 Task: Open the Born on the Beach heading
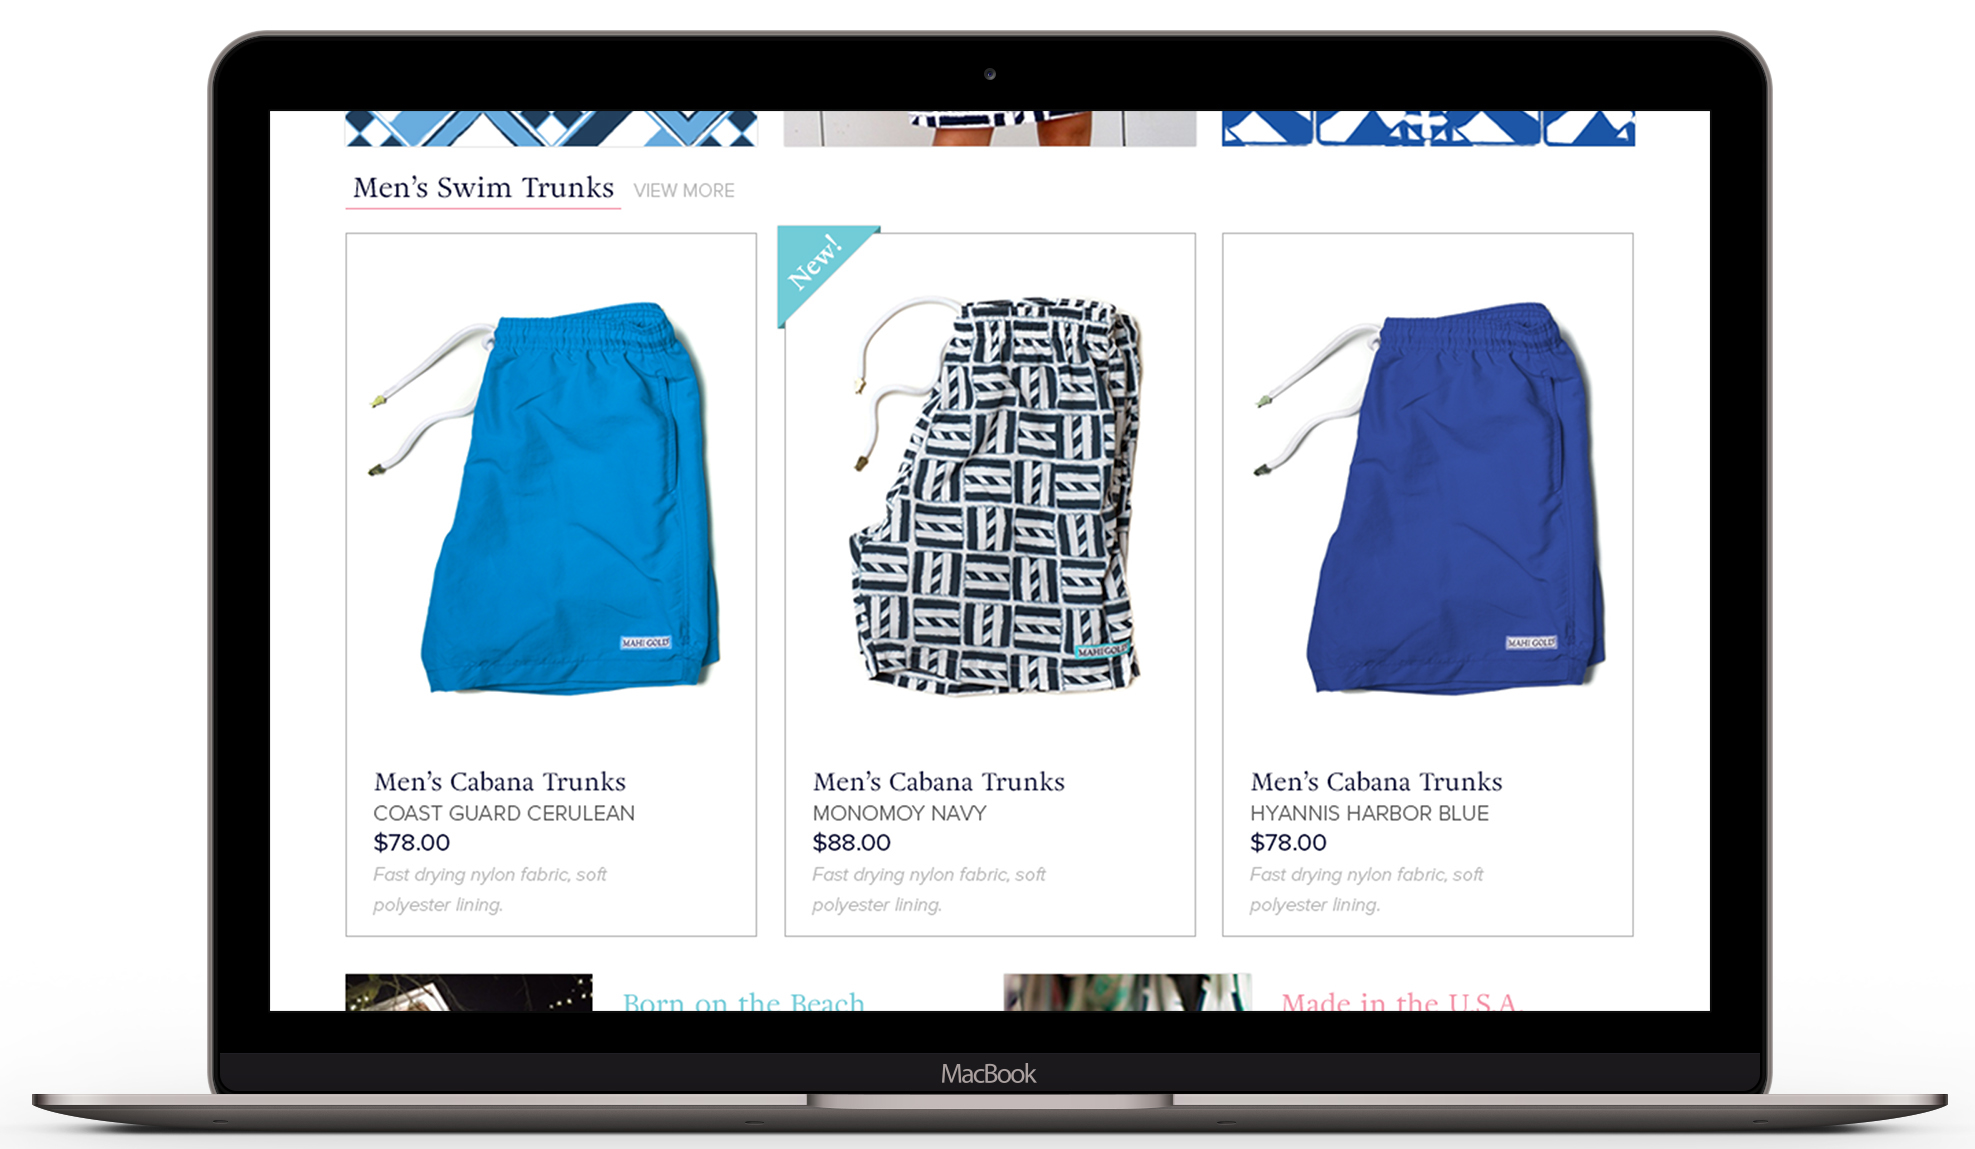click(744, 1000)
